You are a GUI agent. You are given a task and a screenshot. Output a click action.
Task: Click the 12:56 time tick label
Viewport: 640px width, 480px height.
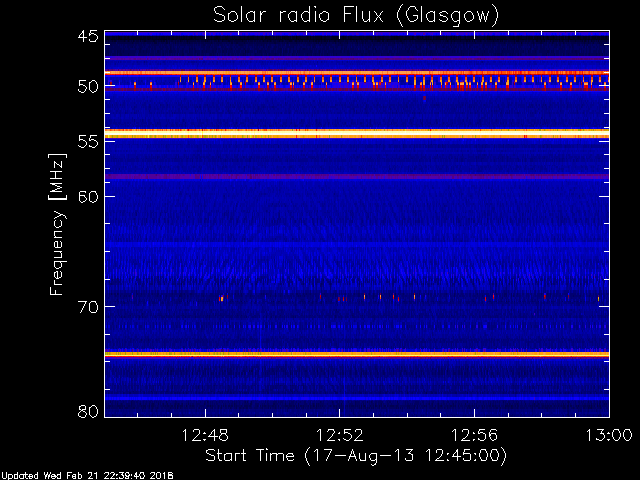474,435
